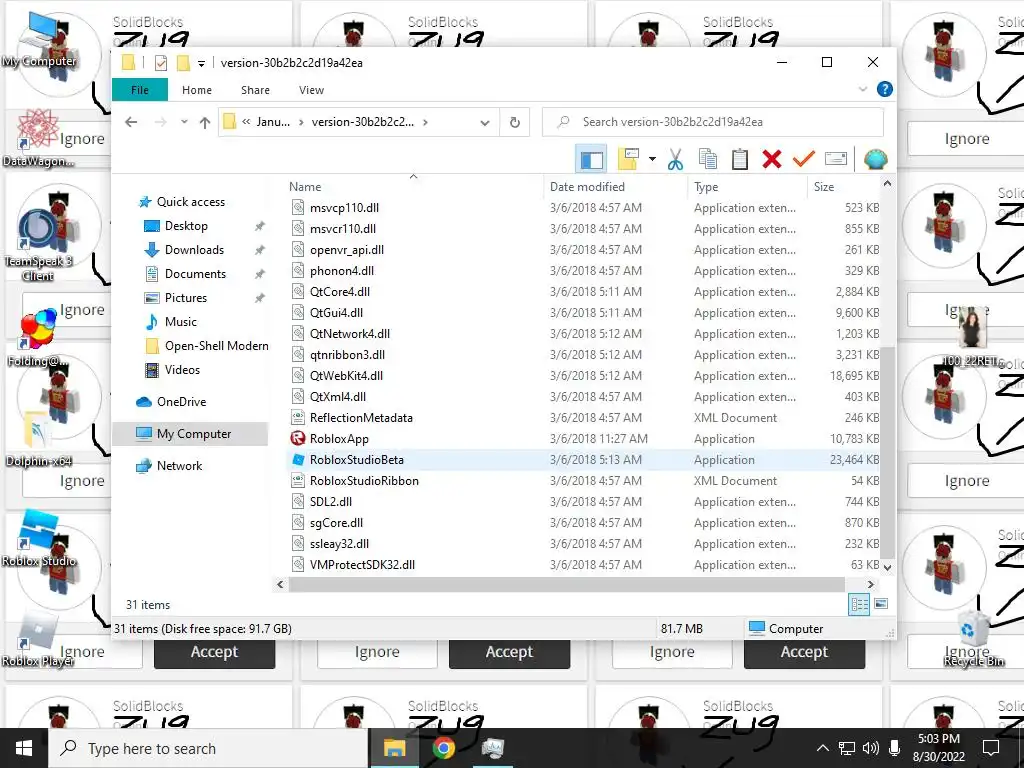
Task: Open the dropdown arrow beside Folder Options icon
Action: [652, 159]
